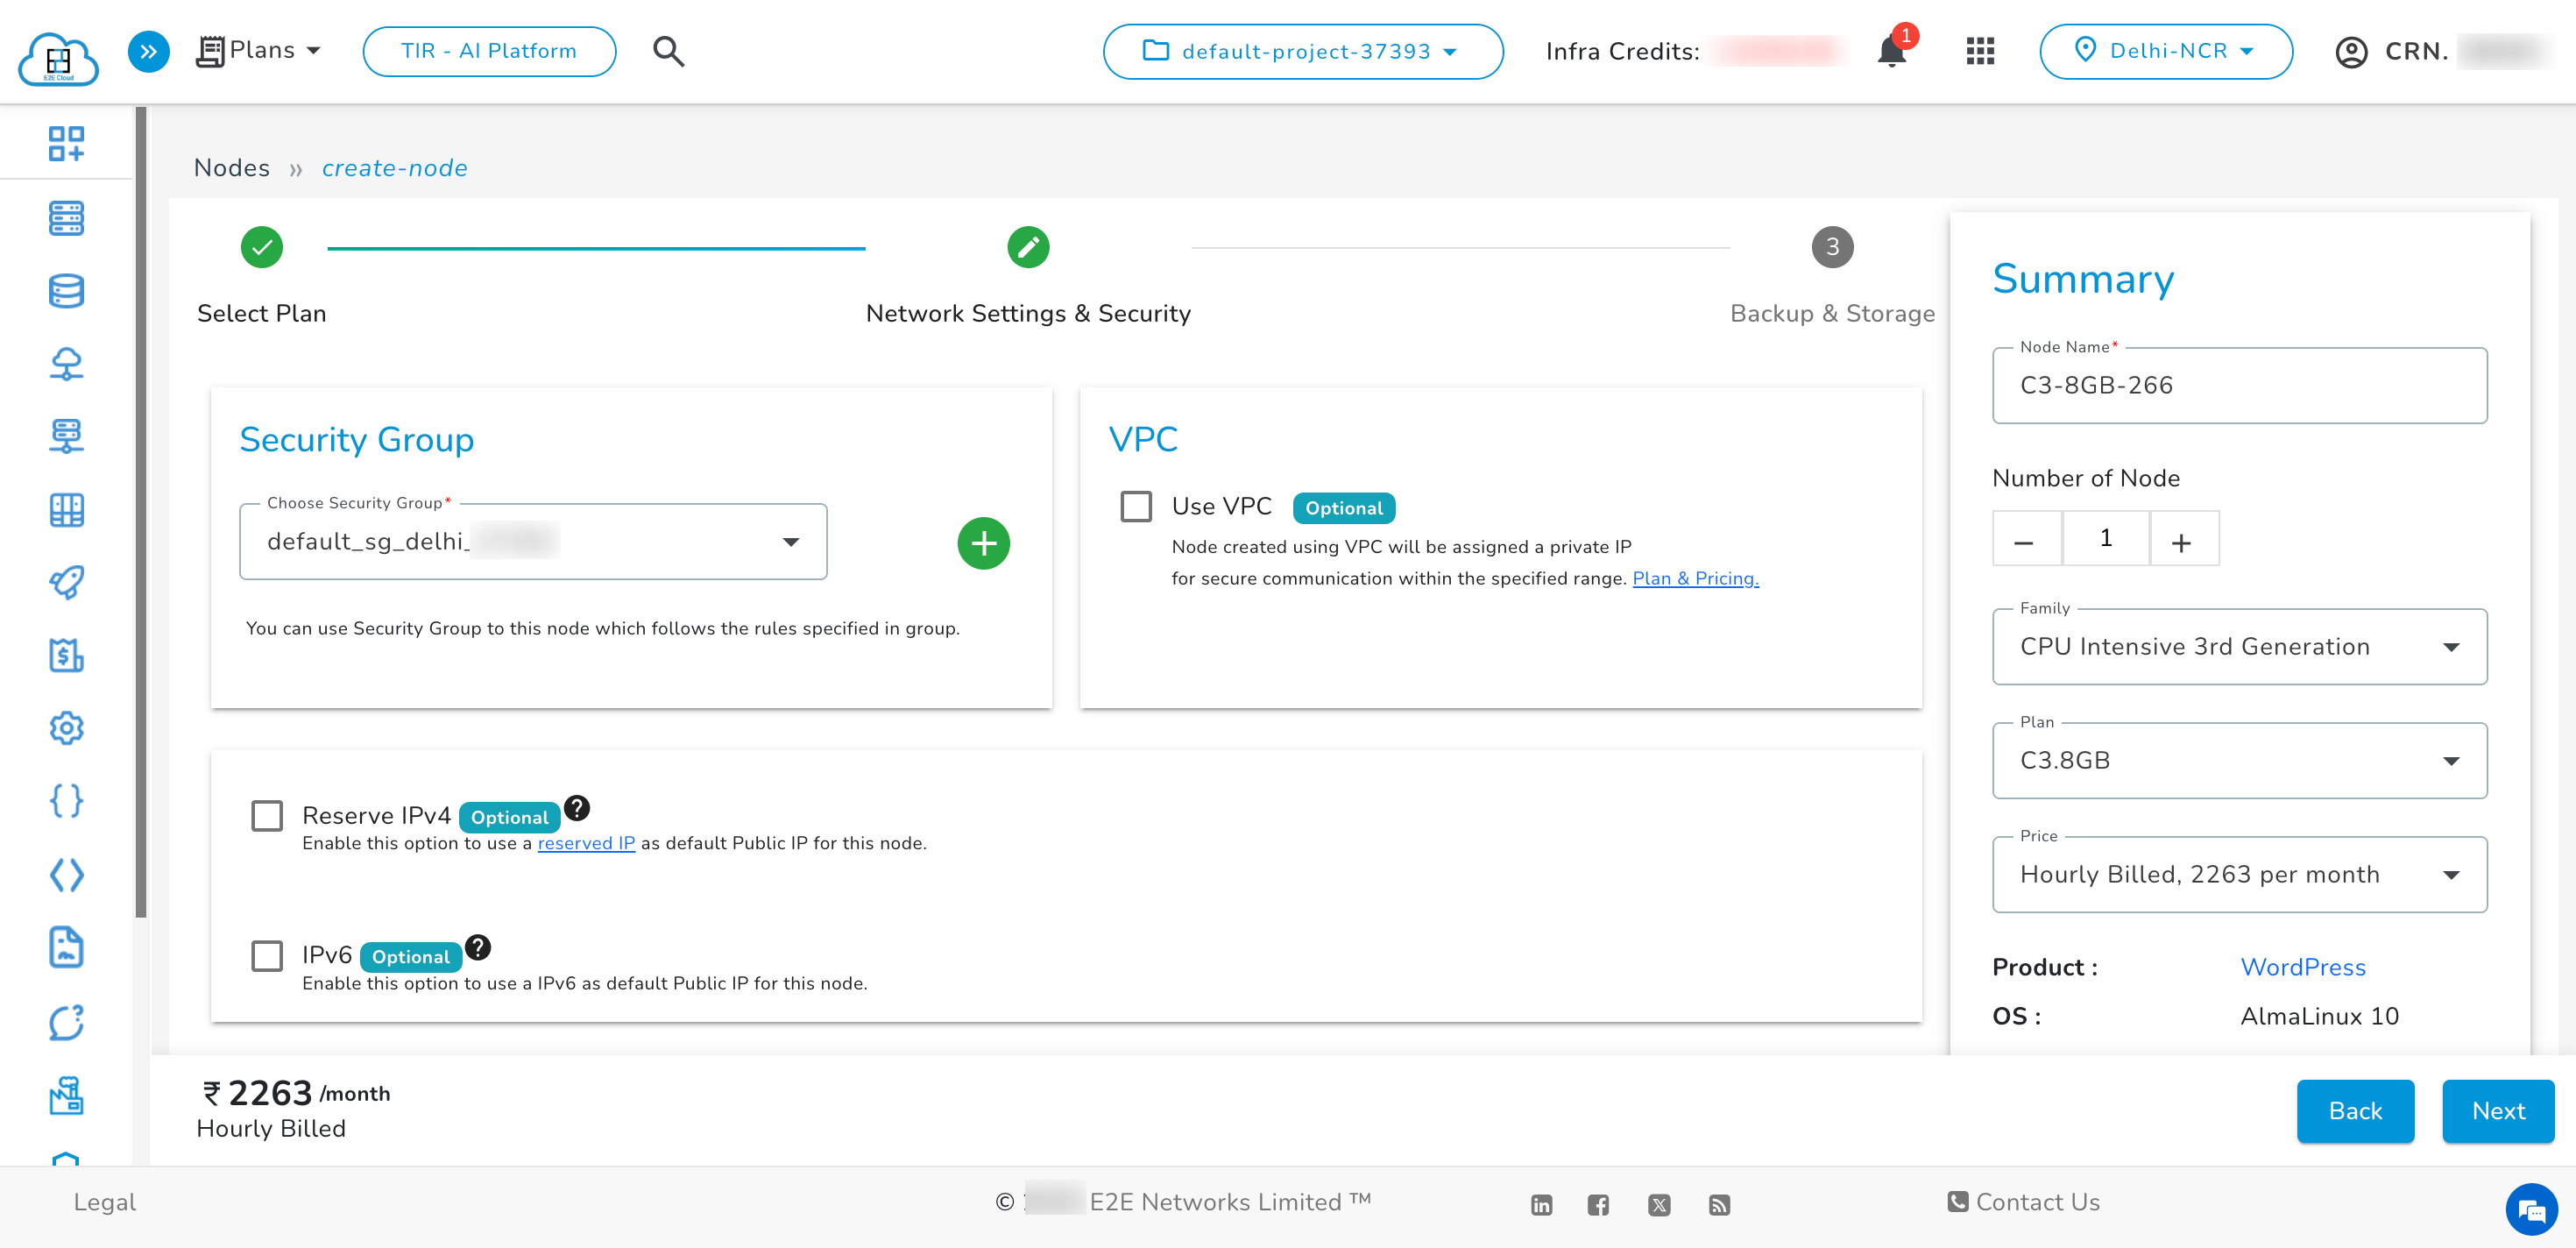Image resolution: width=2576 pixels, height=1248 pixels.
Task: Open the Delhi-NCR region selector
Action: (x=2165, y=51)
